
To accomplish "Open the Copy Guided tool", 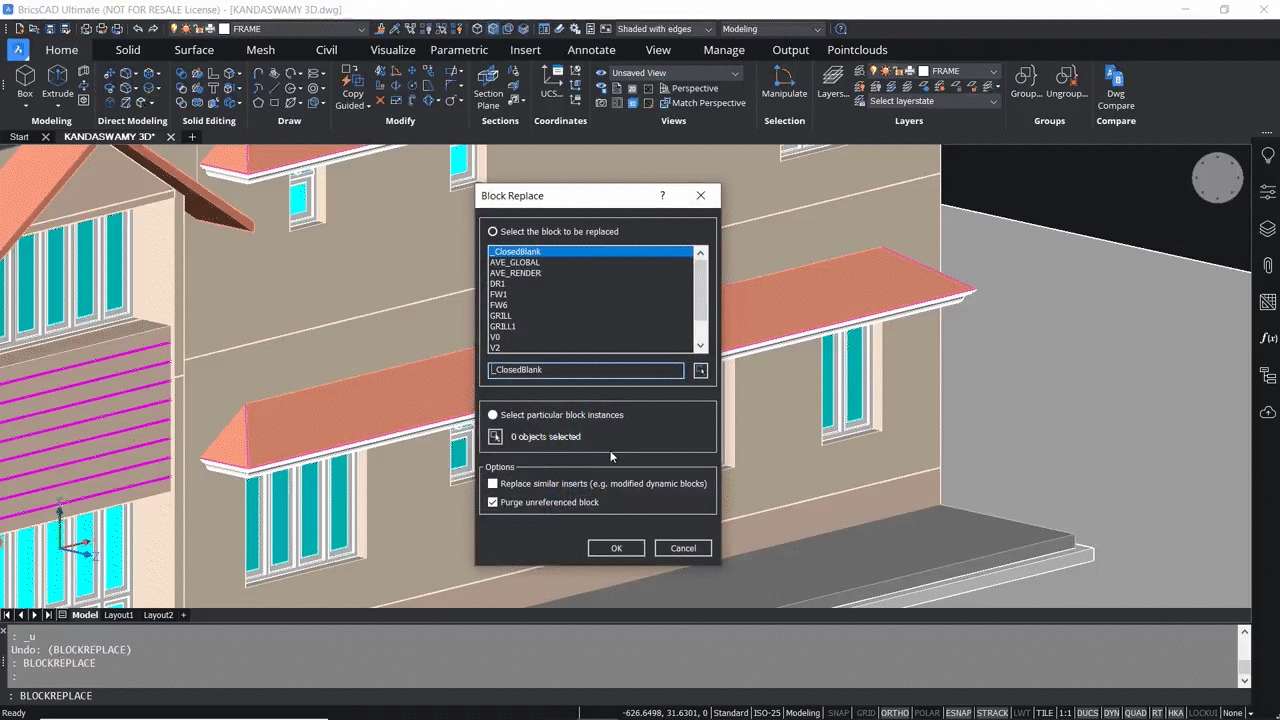I will pyautogui.click(x=352, y=88).
